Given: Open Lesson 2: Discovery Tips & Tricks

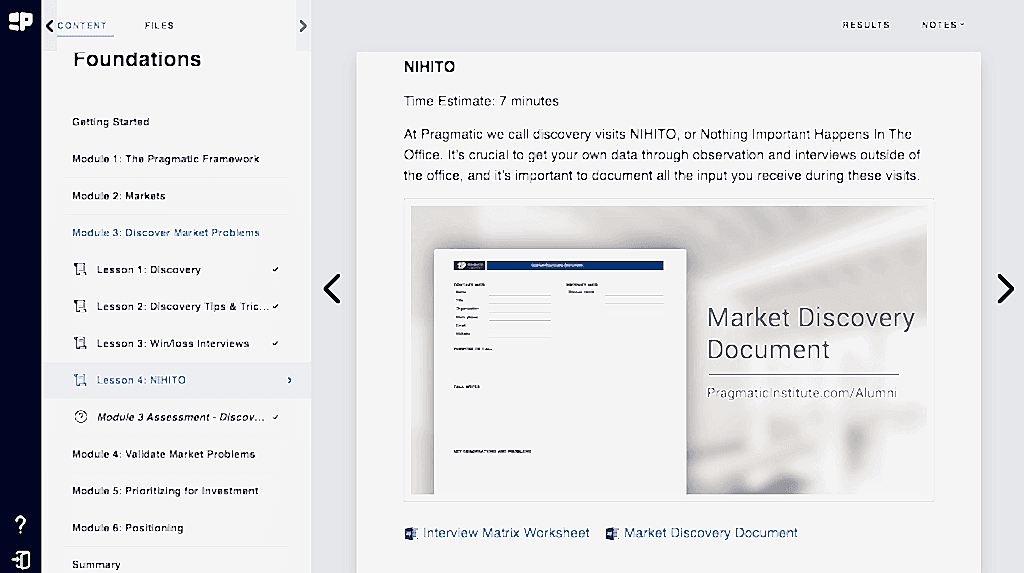Looking at the screenshot, I should point(183,306).
